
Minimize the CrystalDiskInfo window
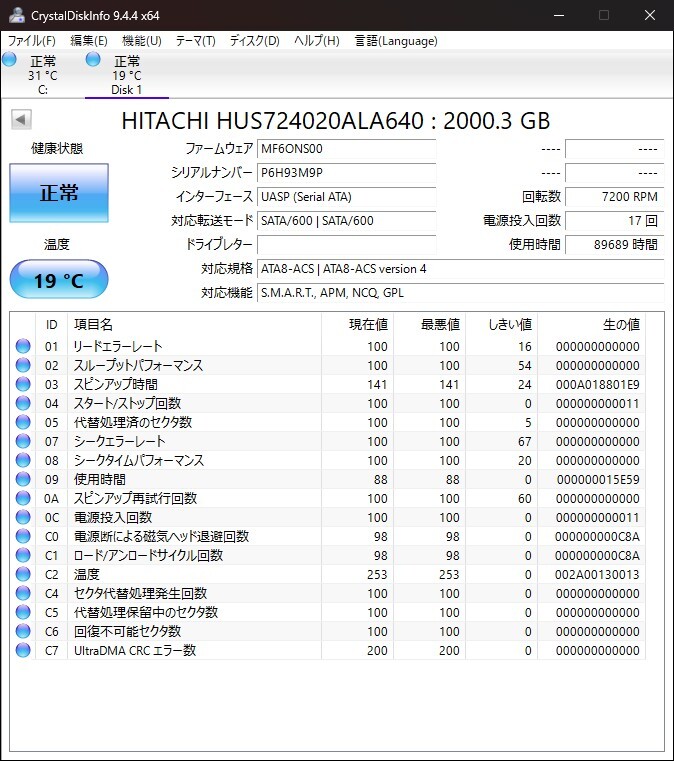click(559, 15)
